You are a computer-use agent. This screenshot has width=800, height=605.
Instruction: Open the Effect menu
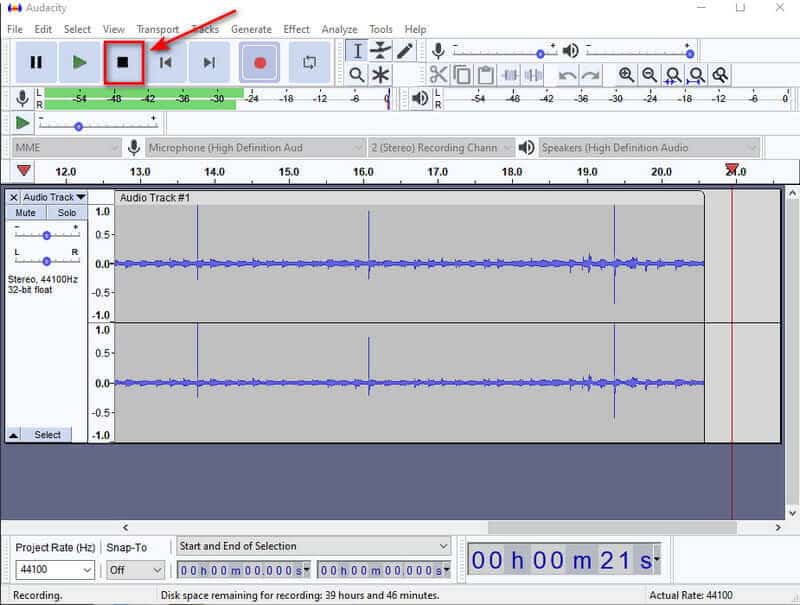tap(296, 29)
